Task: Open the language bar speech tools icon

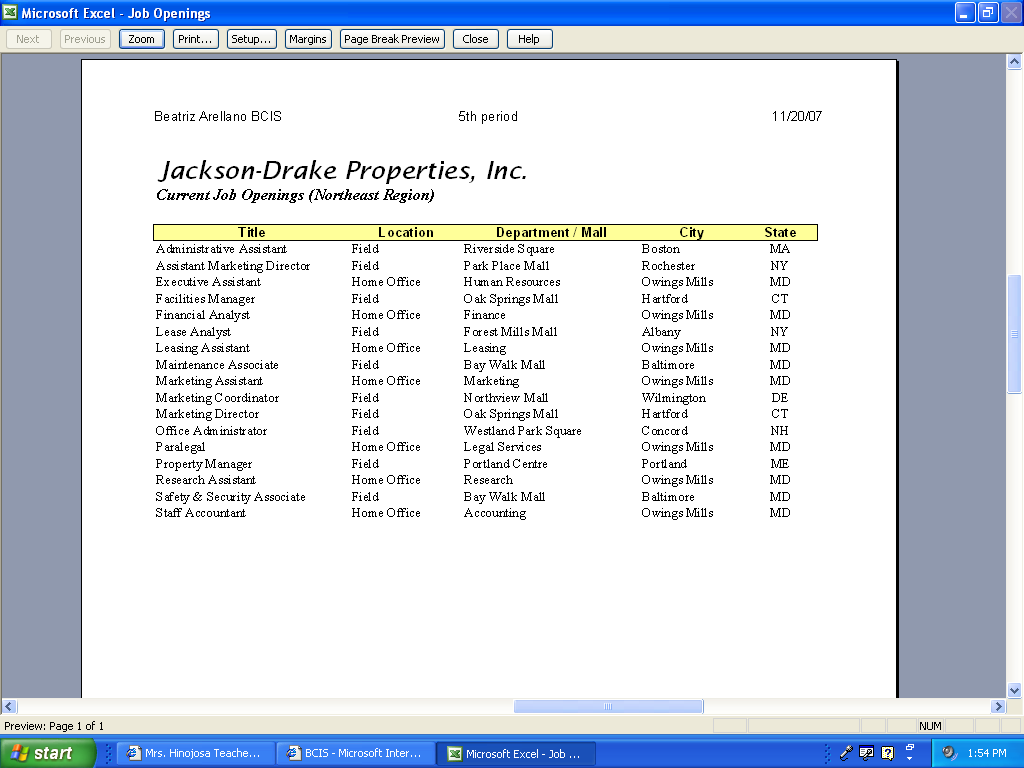Action: pos(867,753)
